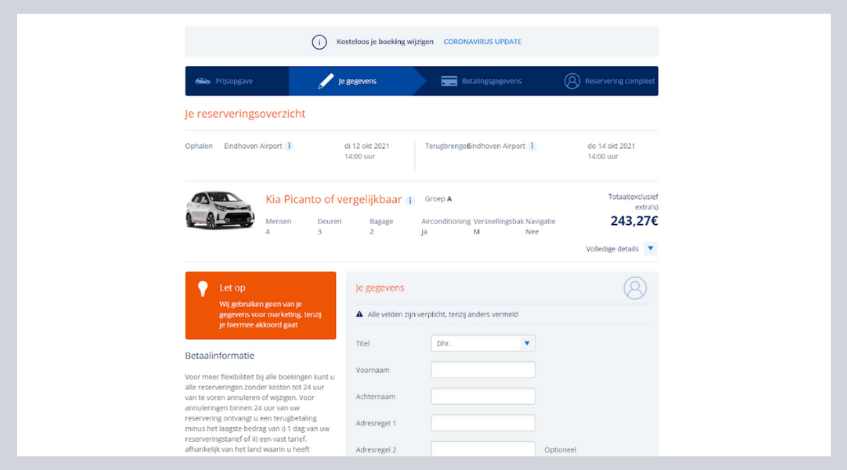Click into the Achternaam field
Viewport: 847px width, 470px height.
pos(483,396)
